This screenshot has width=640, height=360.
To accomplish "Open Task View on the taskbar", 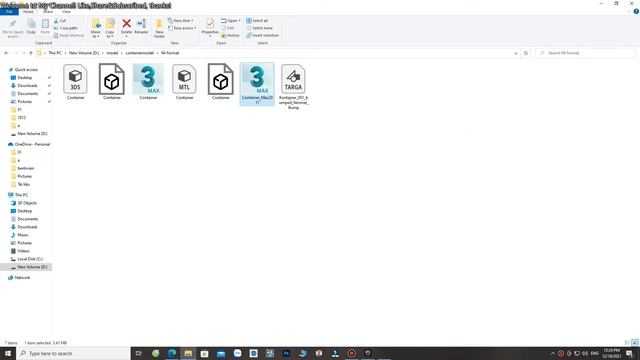I will 138,353.
